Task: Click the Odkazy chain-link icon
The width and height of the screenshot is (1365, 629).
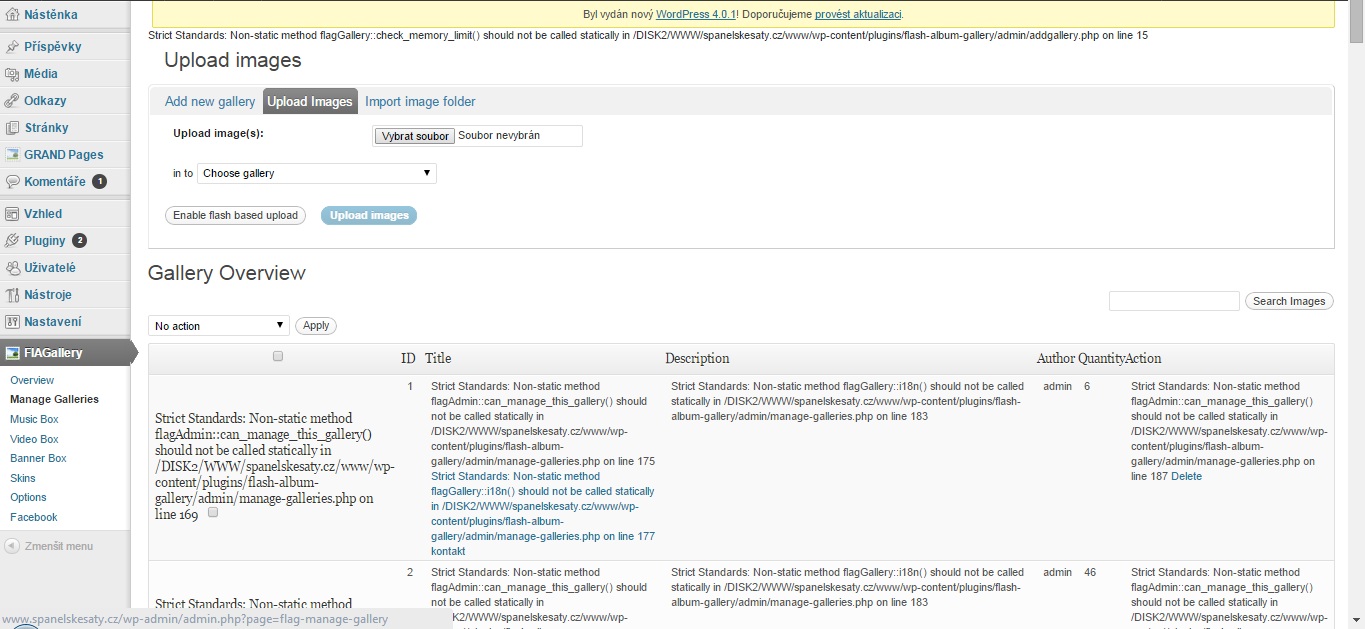Action: coord(13,101)
